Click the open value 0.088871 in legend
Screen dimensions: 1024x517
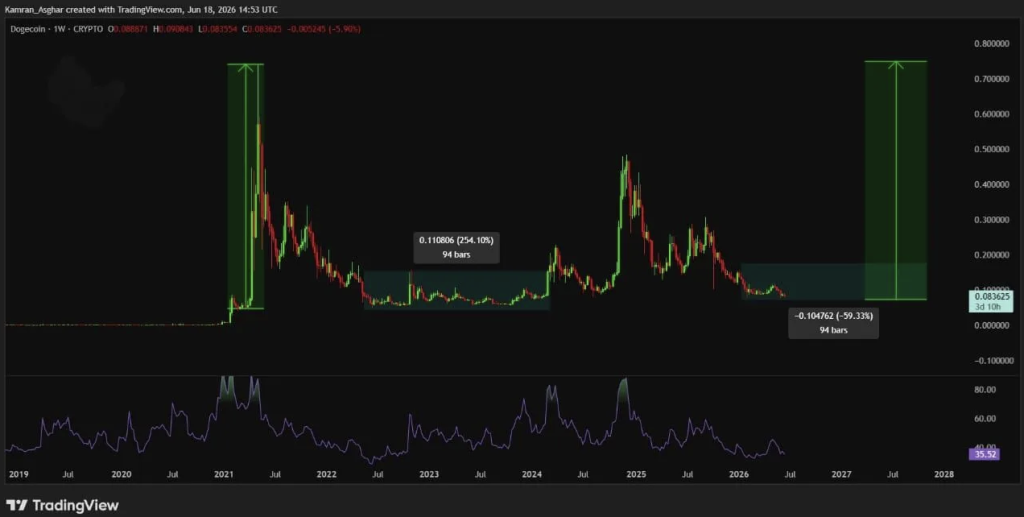(x=129, y=29)
